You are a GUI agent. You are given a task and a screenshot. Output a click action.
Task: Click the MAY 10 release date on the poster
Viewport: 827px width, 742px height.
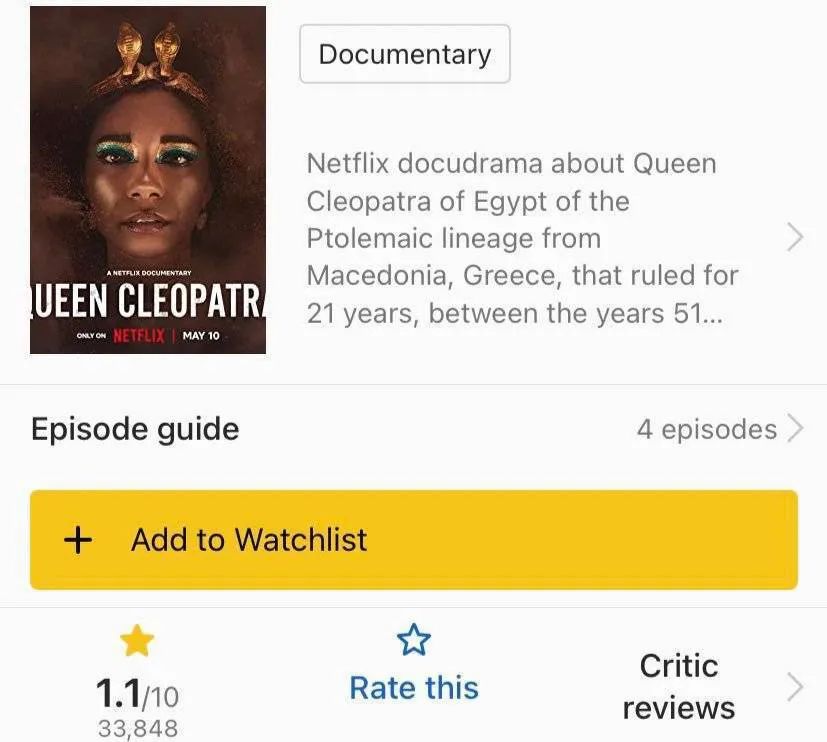[x=201, y=335]
